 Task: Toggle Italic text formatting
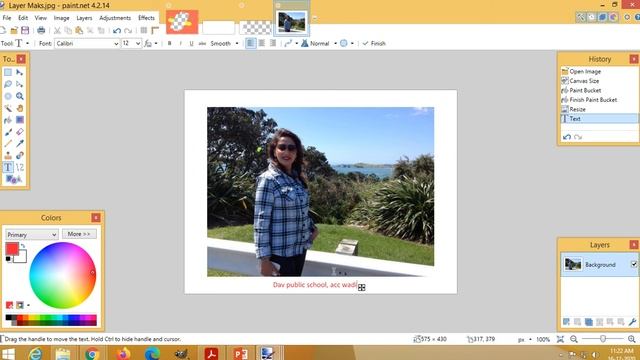[x=180, y=43]
